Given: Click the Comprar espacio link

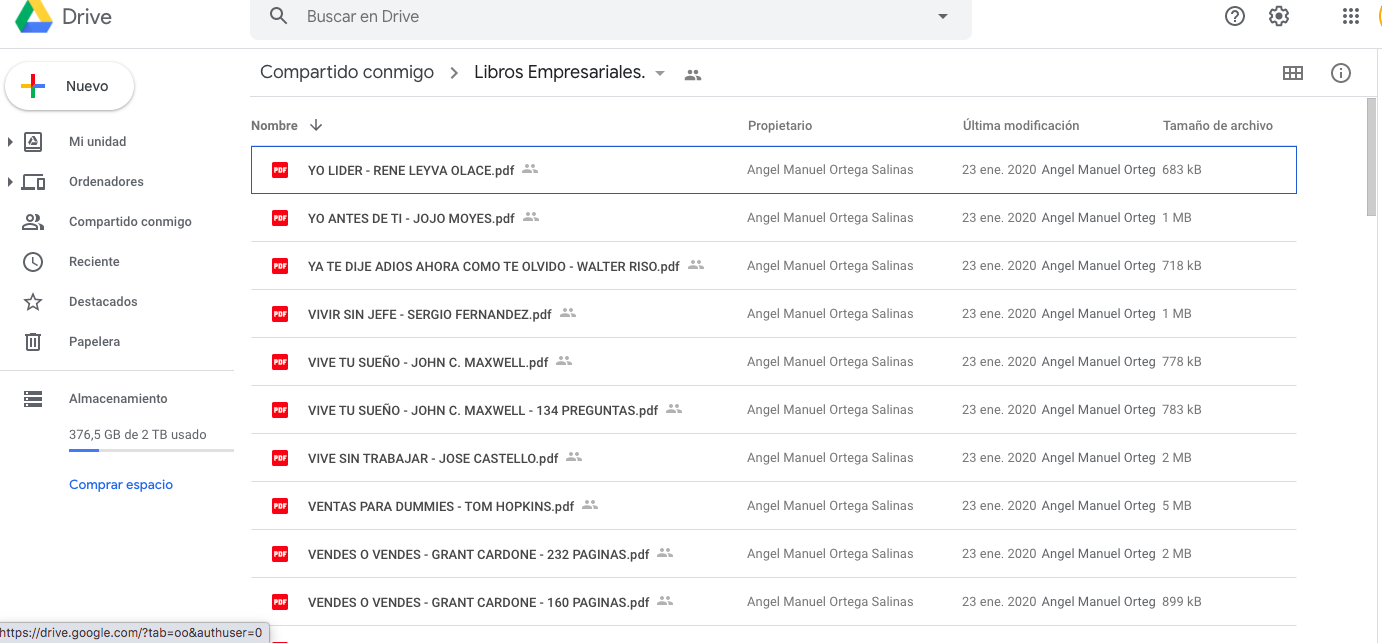Looking at the screenshot, I should coord(121,485).
